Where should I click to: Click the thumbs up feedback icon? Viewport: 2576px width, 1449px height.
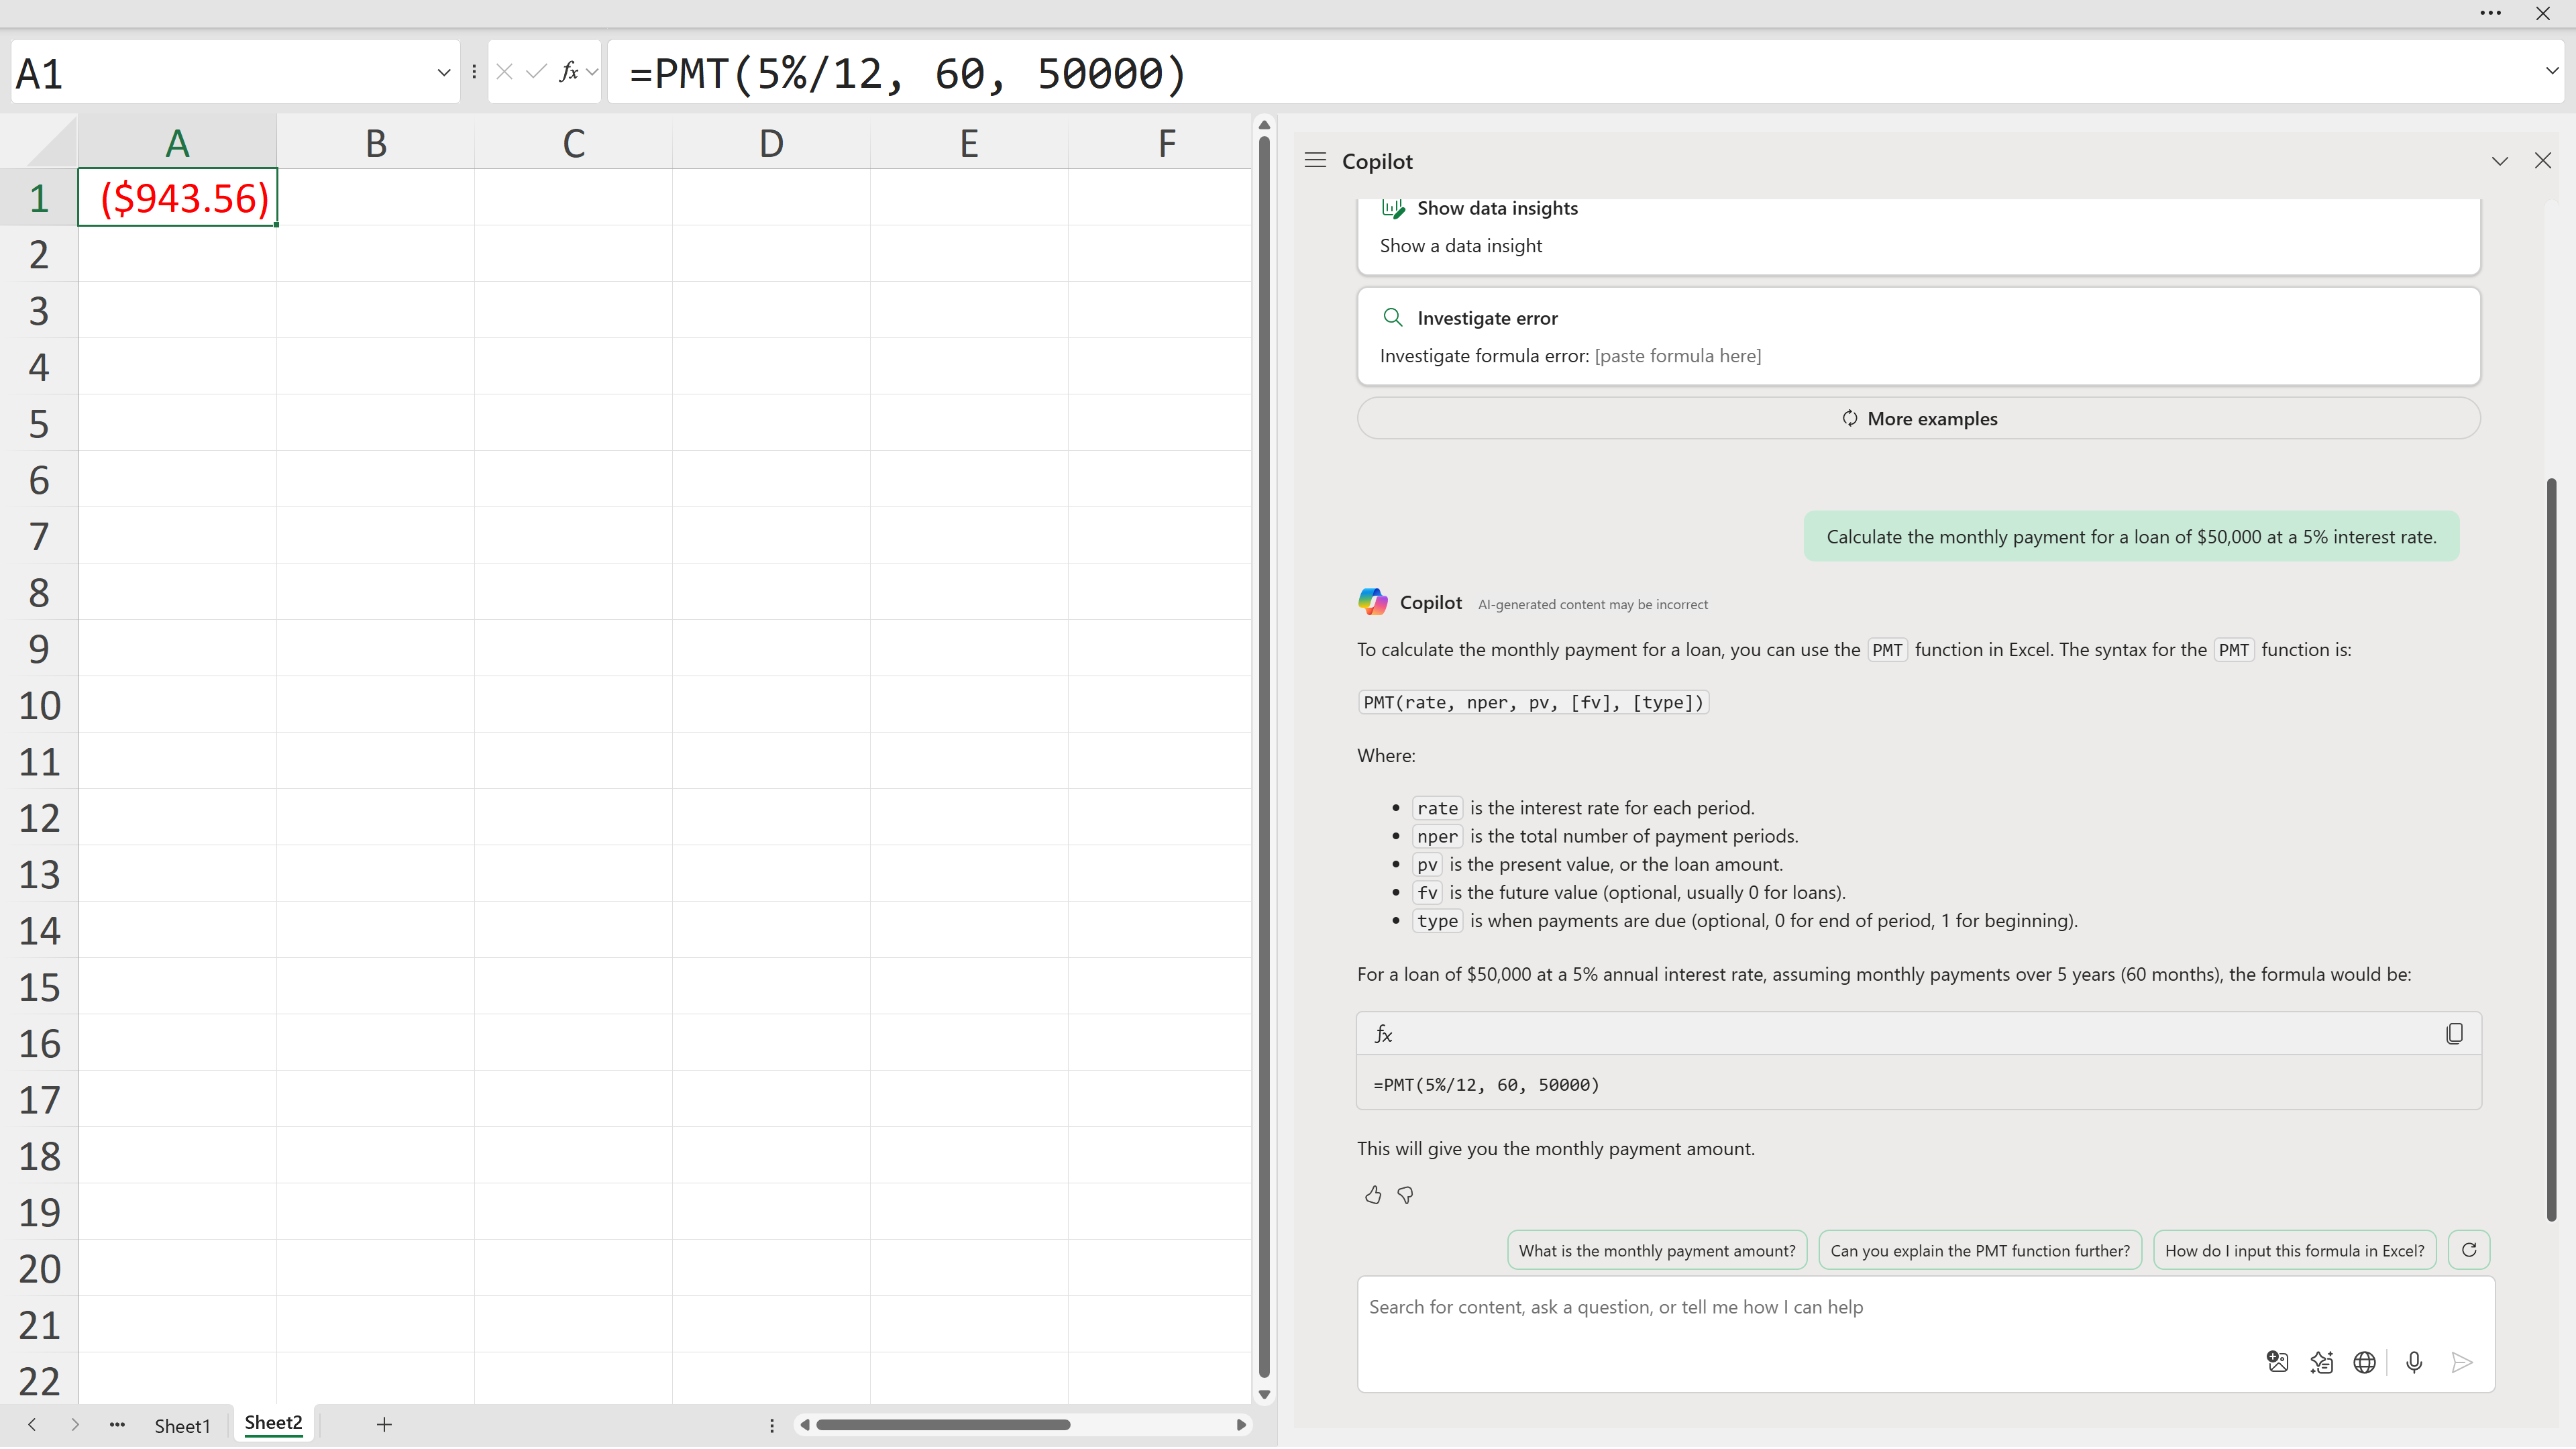coord(1373,1196)
